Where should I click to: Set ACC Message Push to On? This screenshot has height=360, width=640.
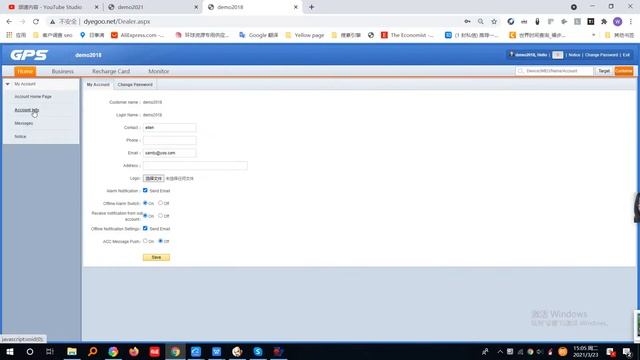coord(145,241)
